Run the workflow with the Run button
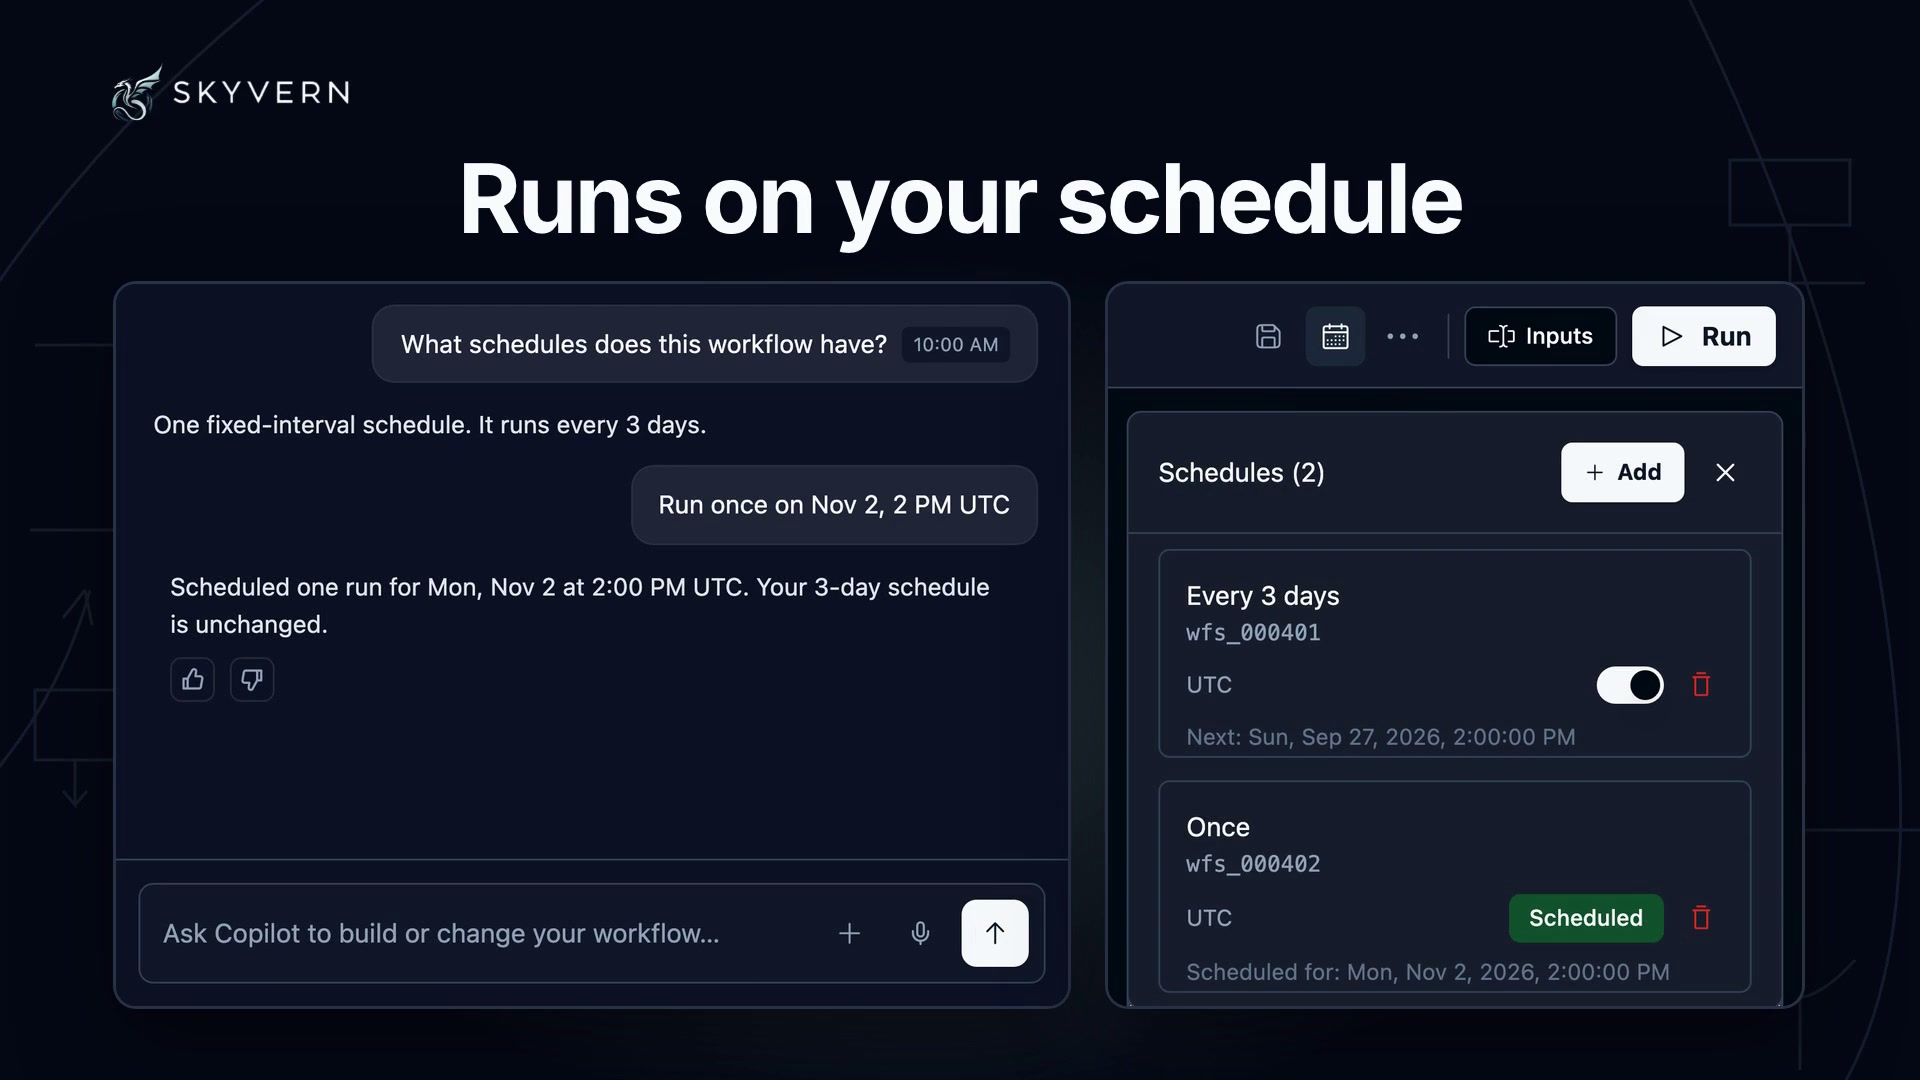 [1703, 336]
